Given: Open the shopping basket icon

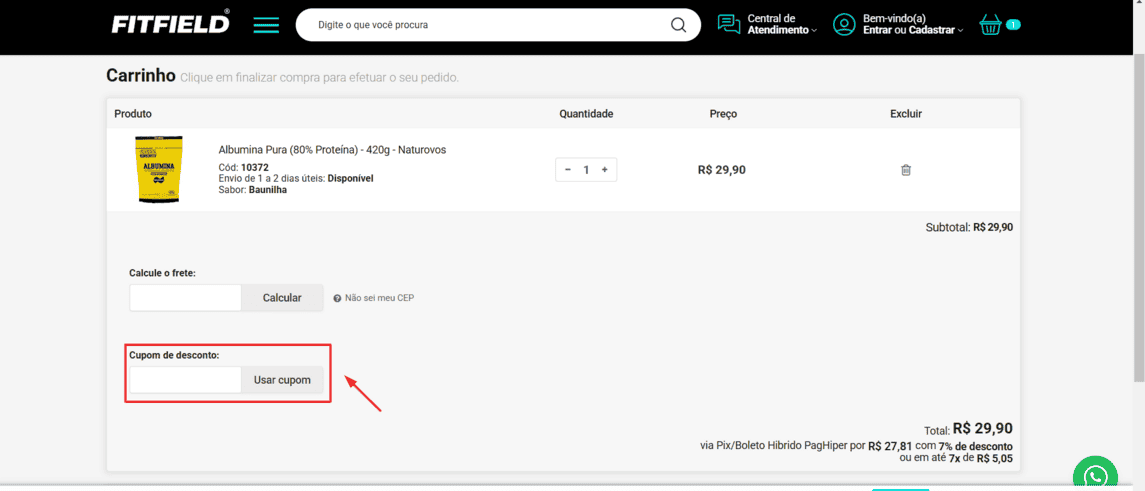Looking at the screenshot, I should (x=990, y=25).
